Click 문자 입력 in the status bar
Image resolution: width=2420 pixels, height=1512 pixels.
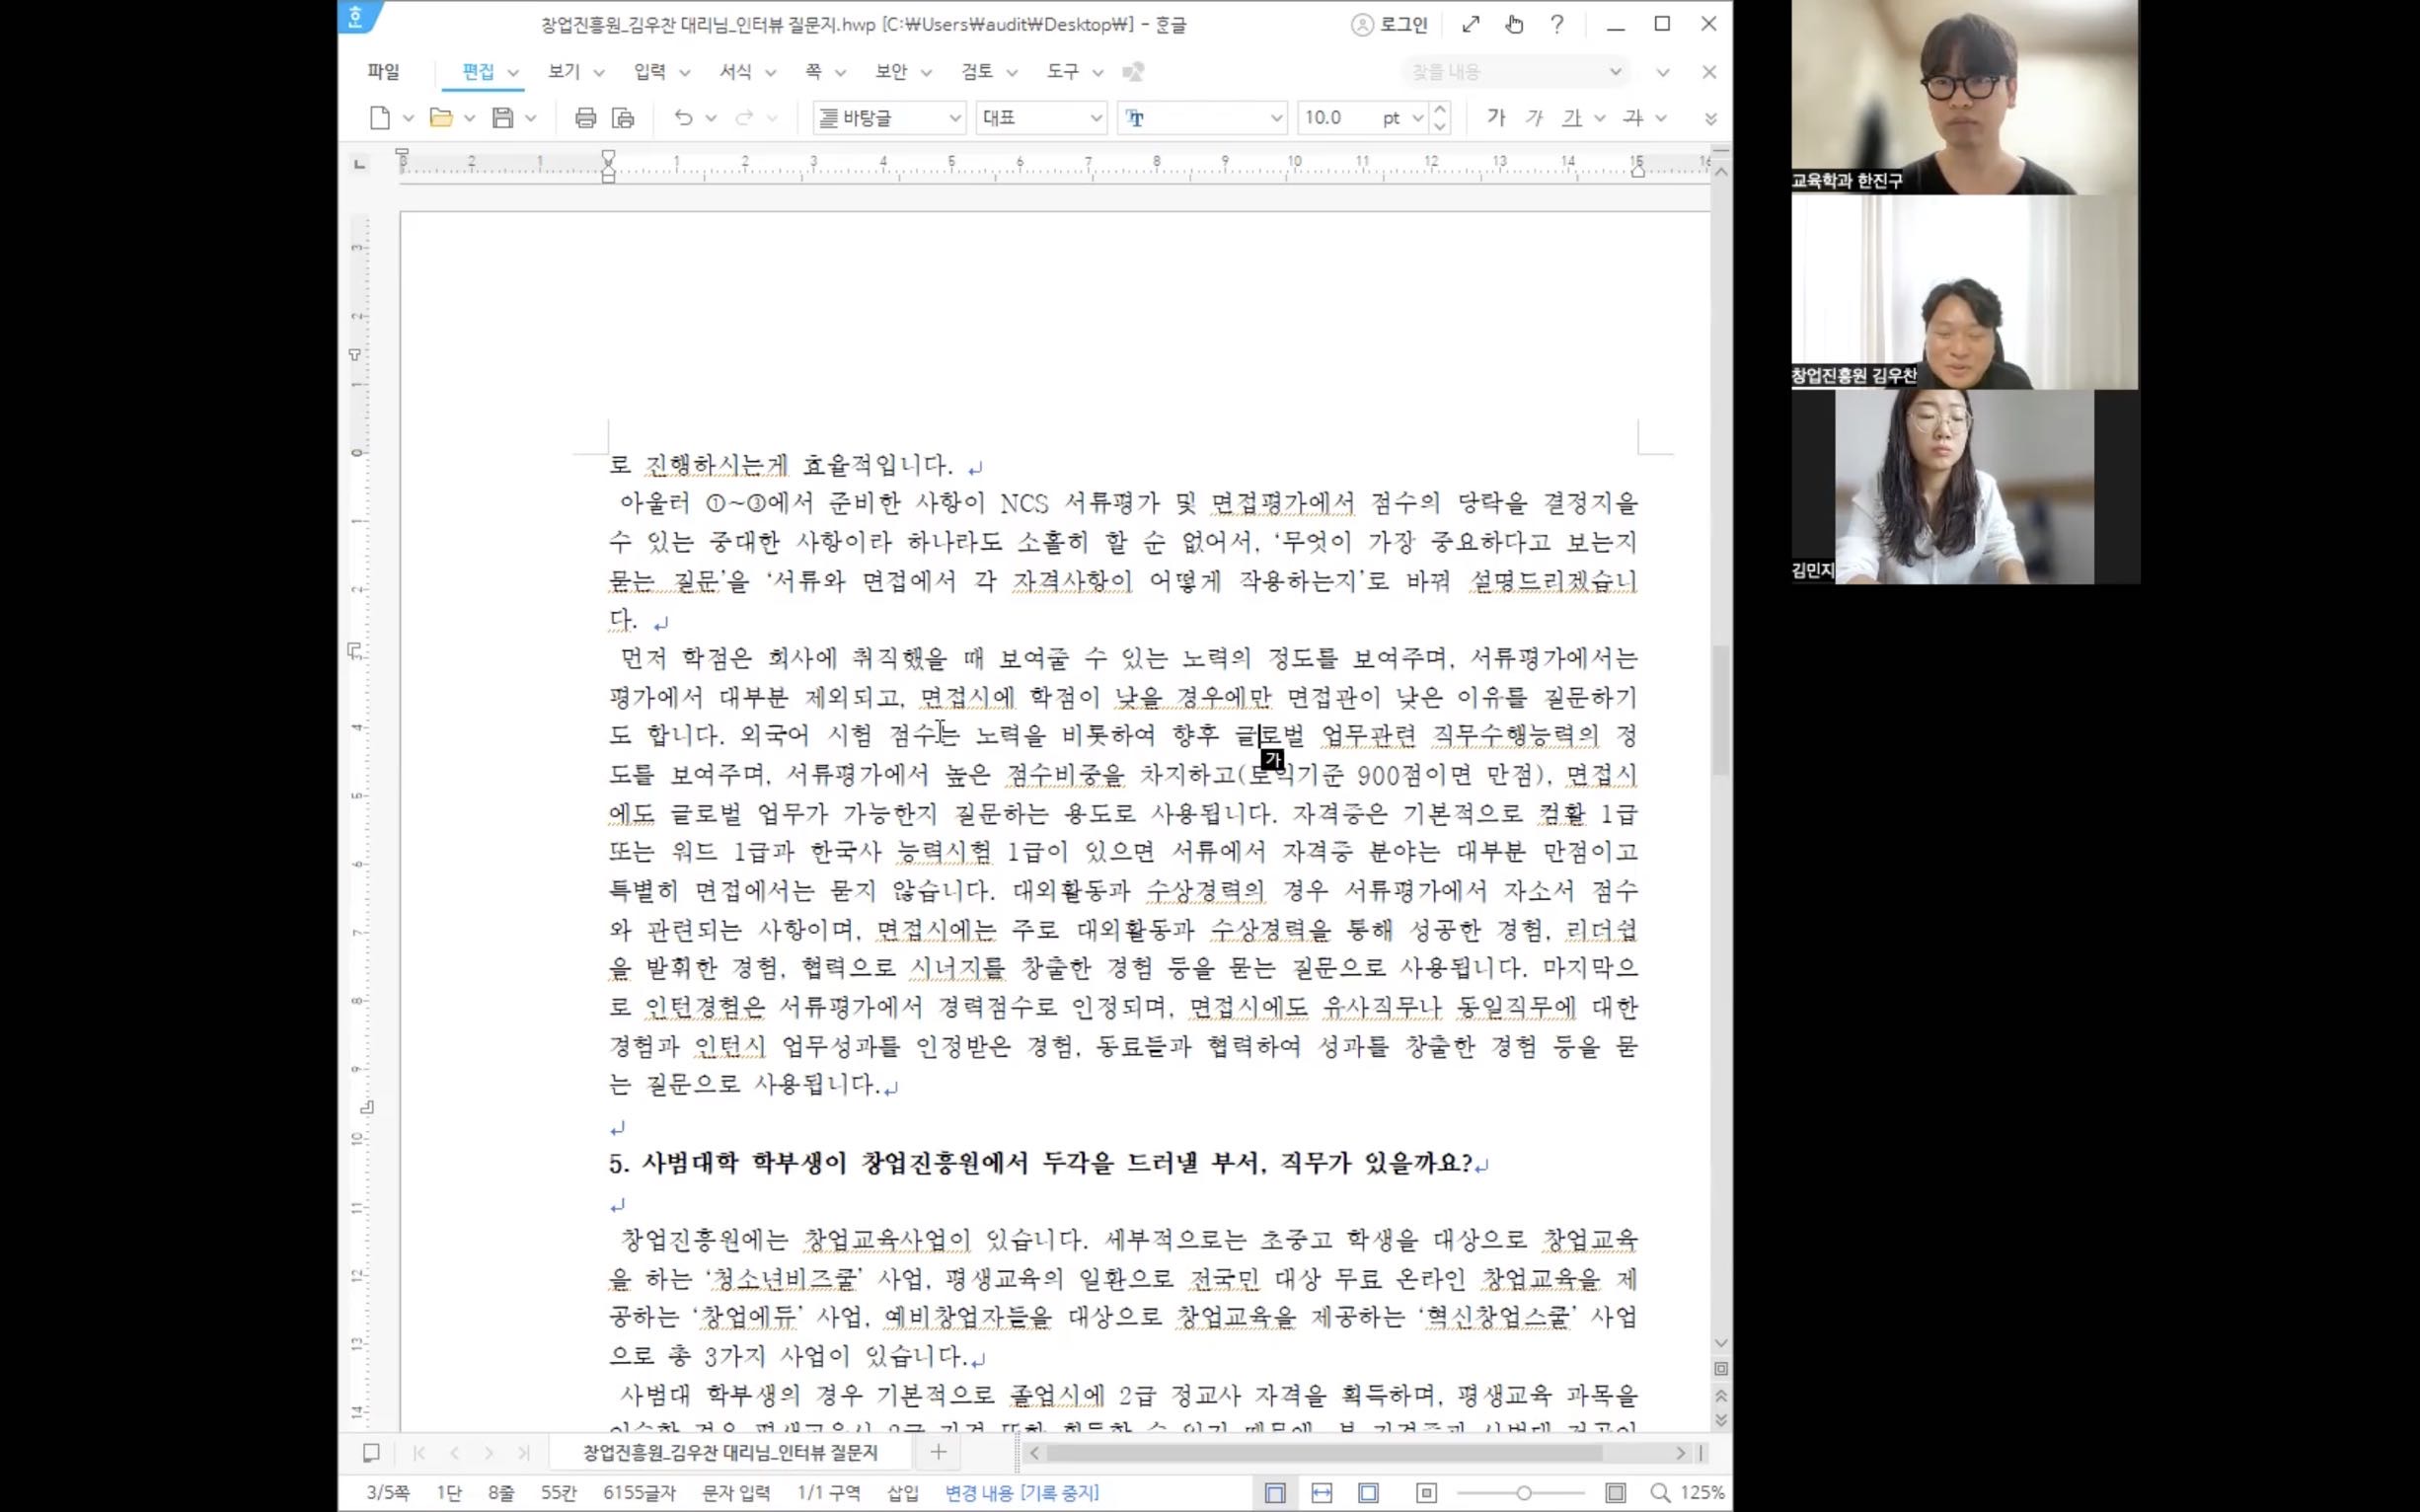(x=736, y=1493)
